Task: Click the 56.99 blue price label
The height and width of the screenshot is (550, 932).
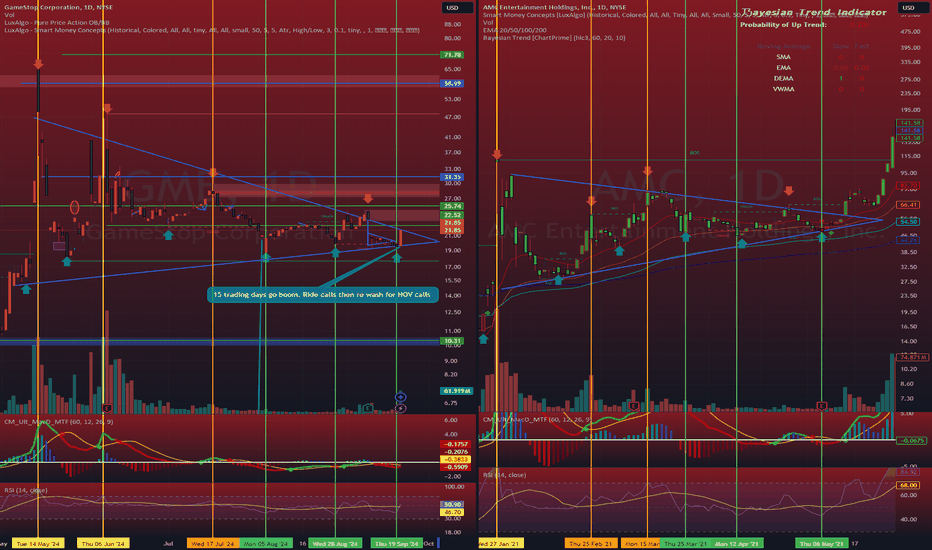Action: (452, 84)
